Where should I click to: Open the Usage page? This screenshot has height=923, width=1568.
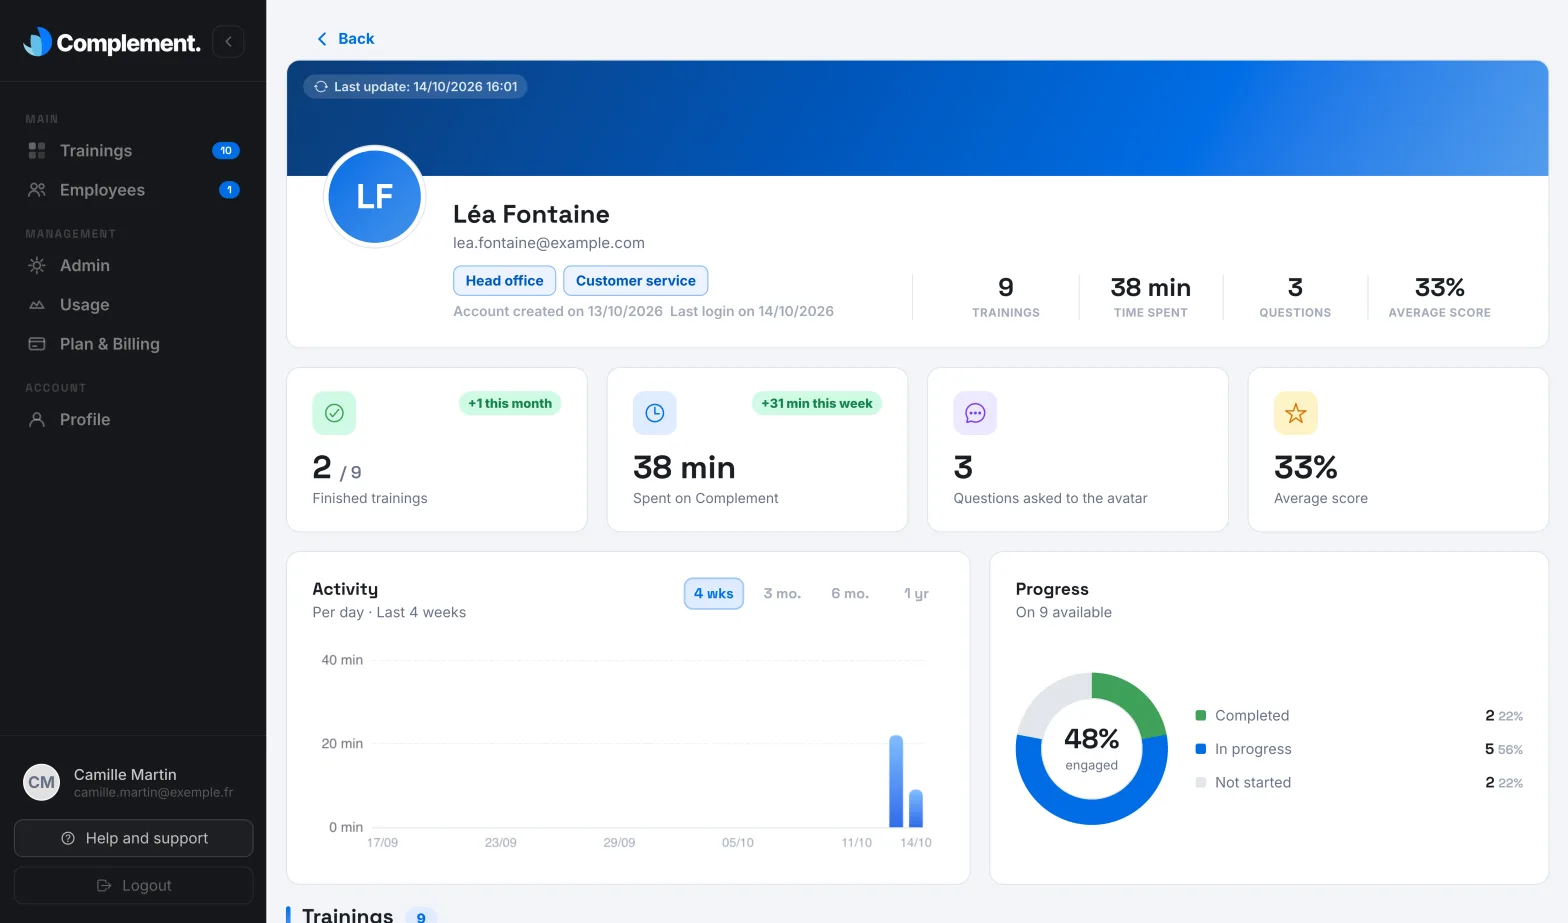133,305
